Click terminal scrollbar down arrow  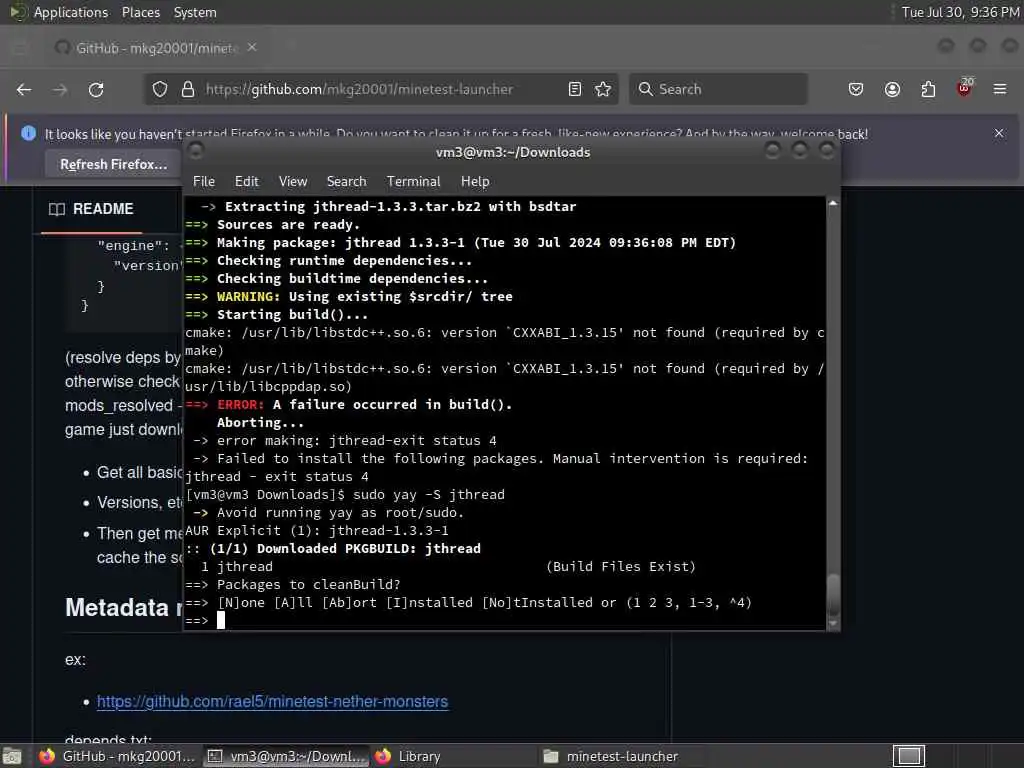tap(833, 624)
